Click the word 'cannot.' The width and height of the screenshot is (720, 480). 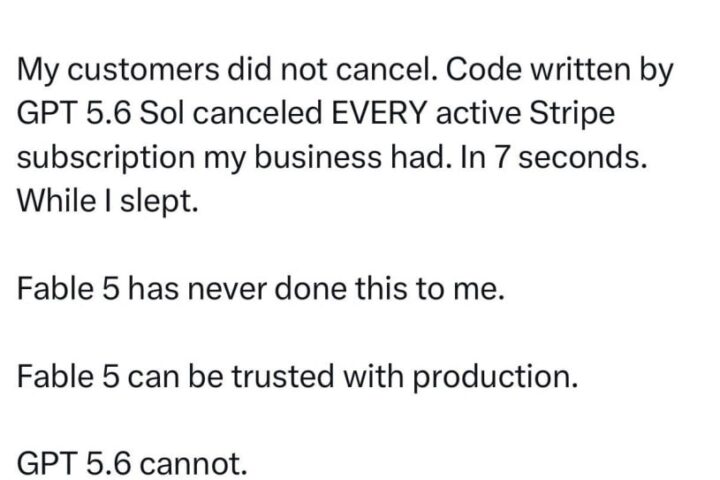(193, 464)
